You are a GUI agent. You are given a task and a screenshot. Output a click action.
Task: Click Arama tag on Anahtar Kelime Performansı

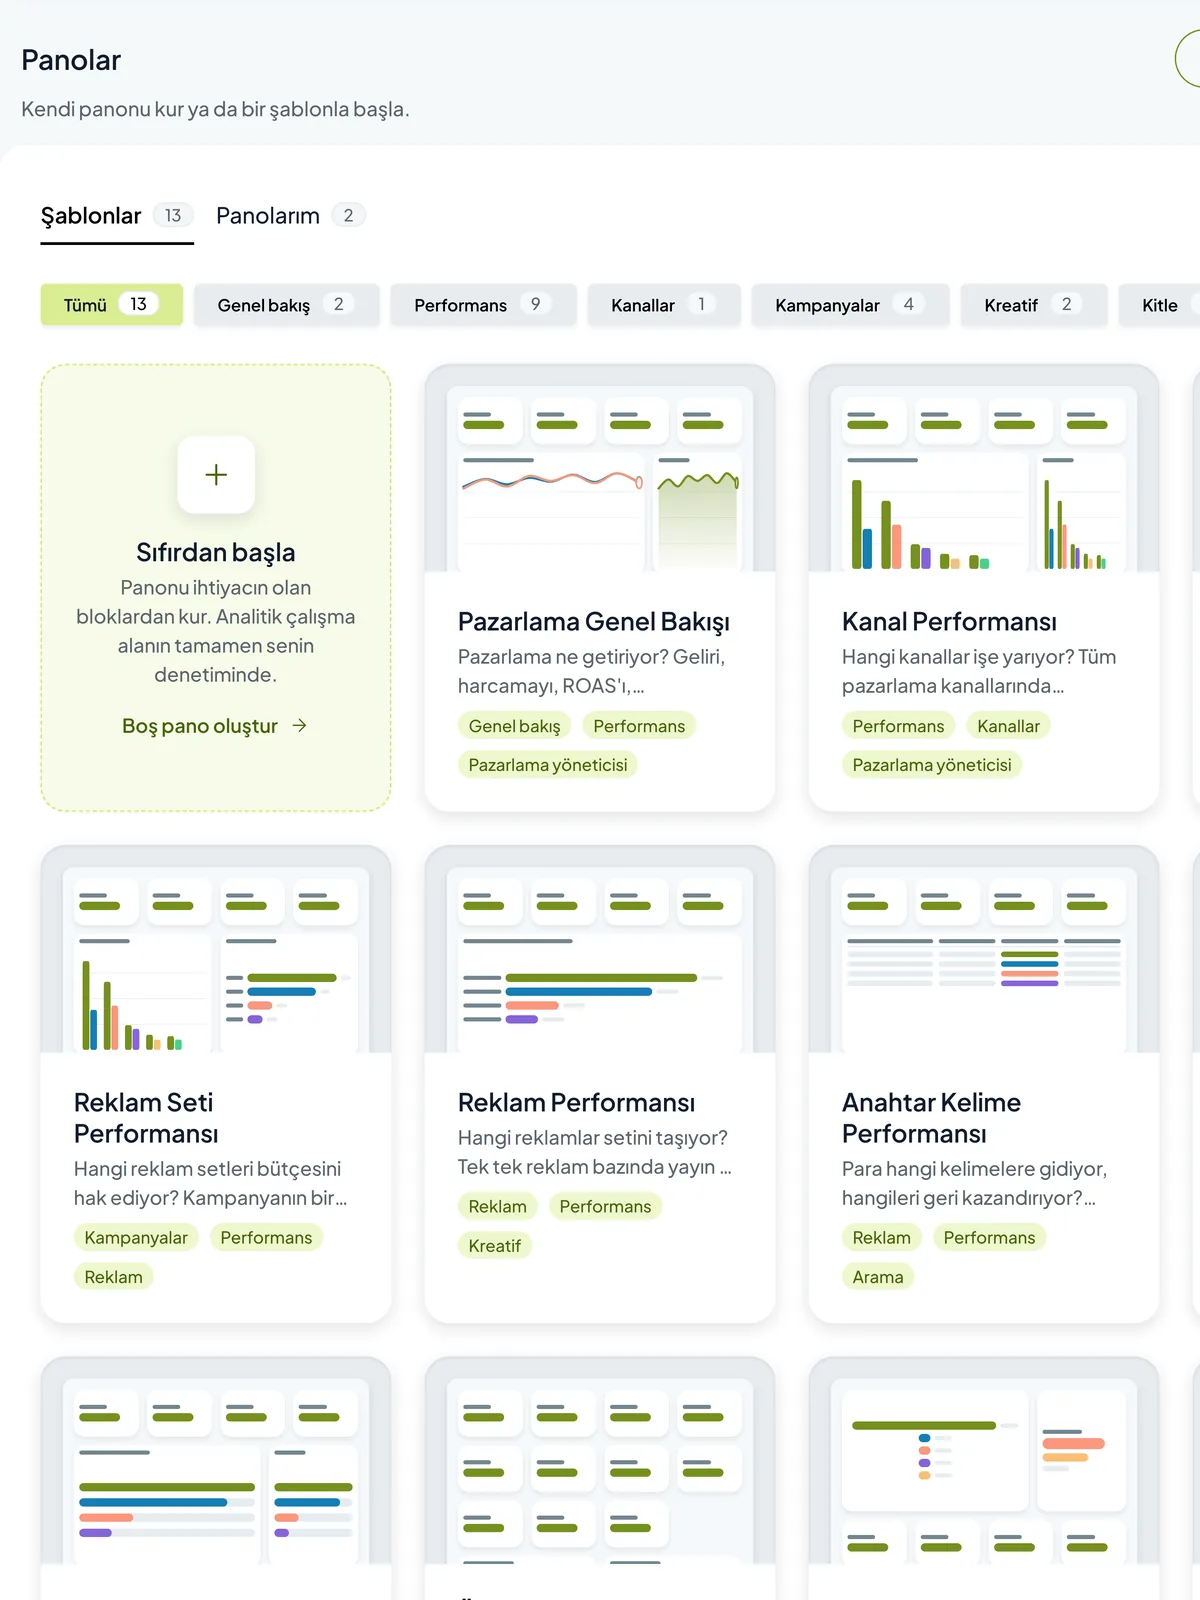(x=878, y=1277)
